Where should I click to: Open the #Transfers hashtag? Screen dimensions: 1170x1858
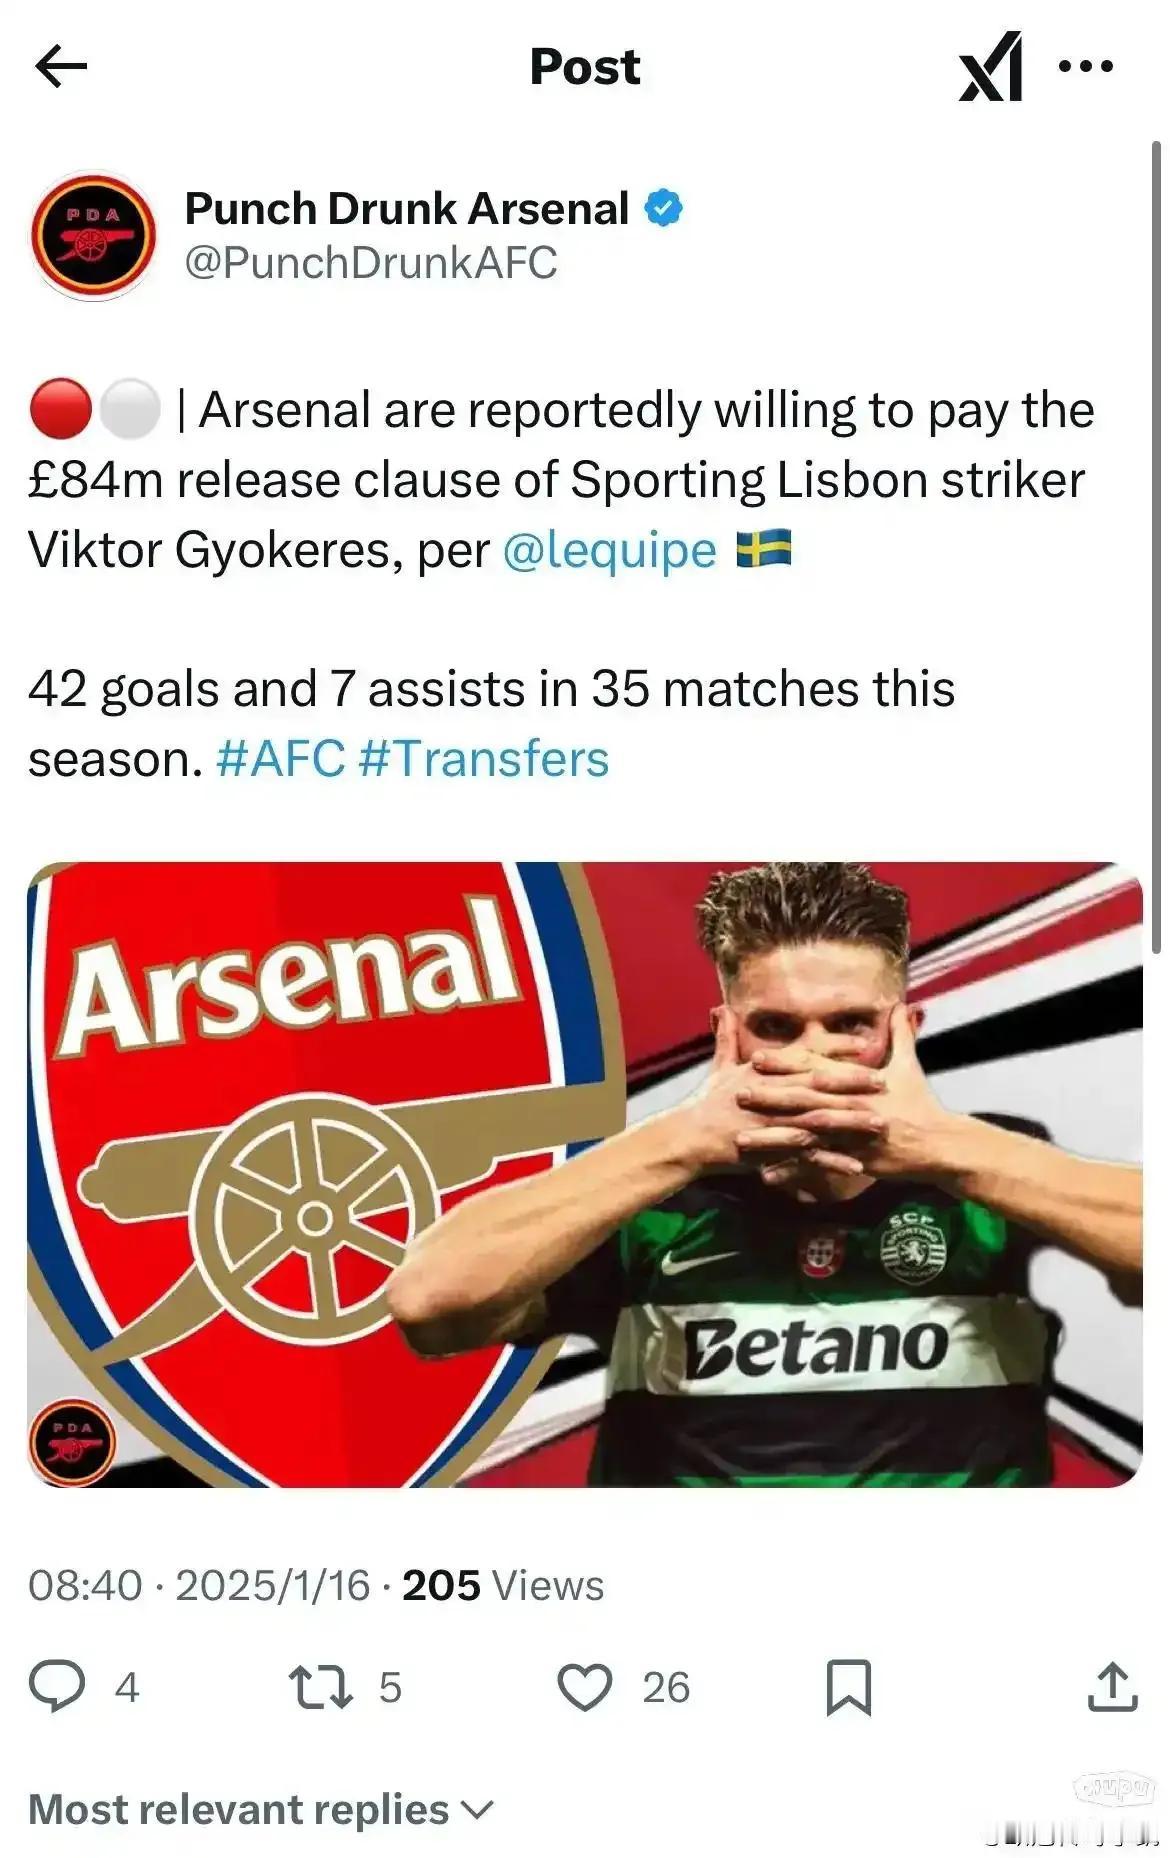483,759
